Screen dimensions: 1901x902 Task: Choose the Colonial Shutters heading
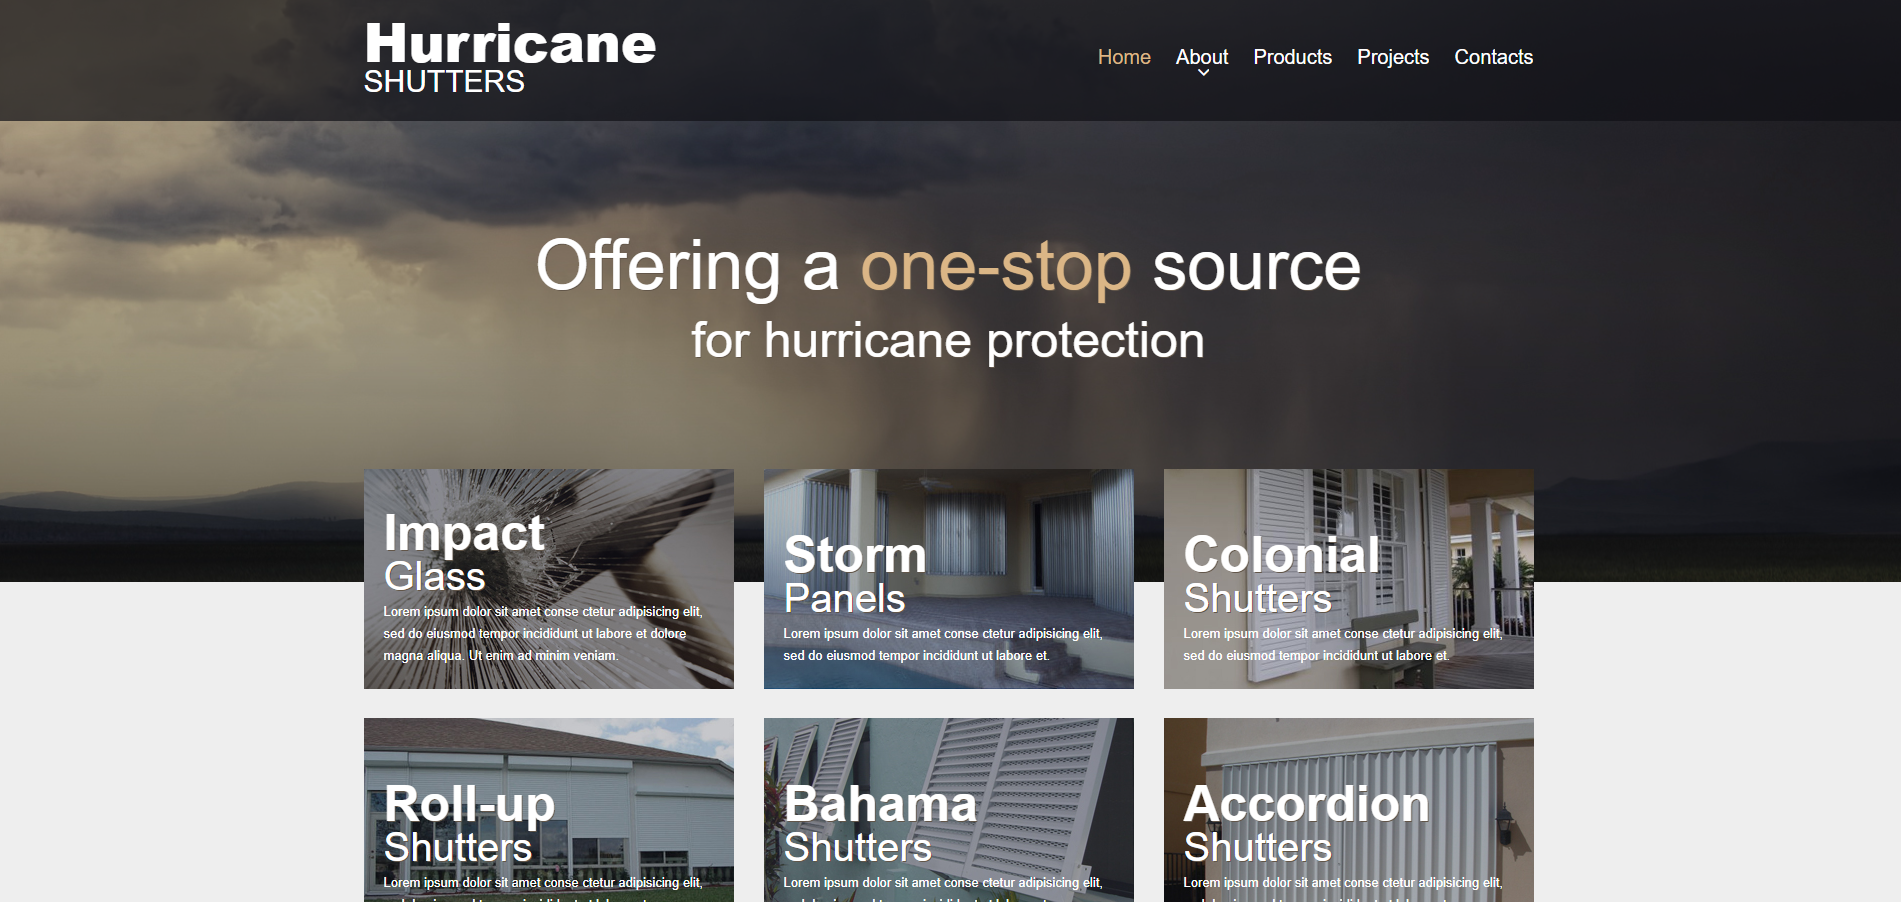click(1280, 575)
